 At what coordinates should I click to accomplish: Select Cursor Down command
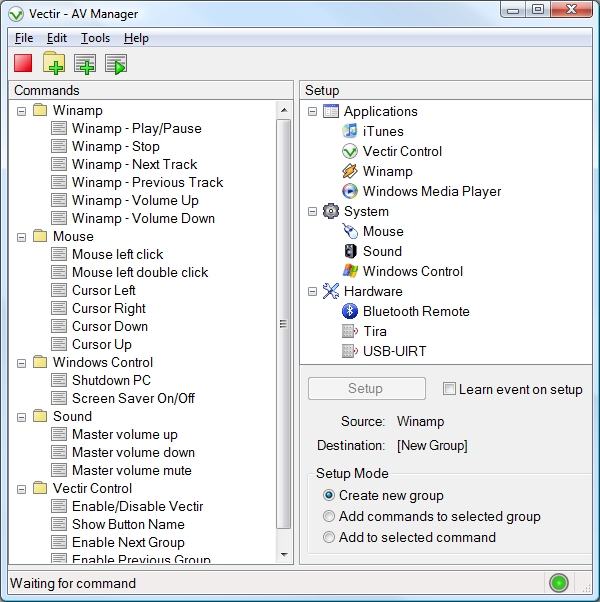click(x=110, y=326)
